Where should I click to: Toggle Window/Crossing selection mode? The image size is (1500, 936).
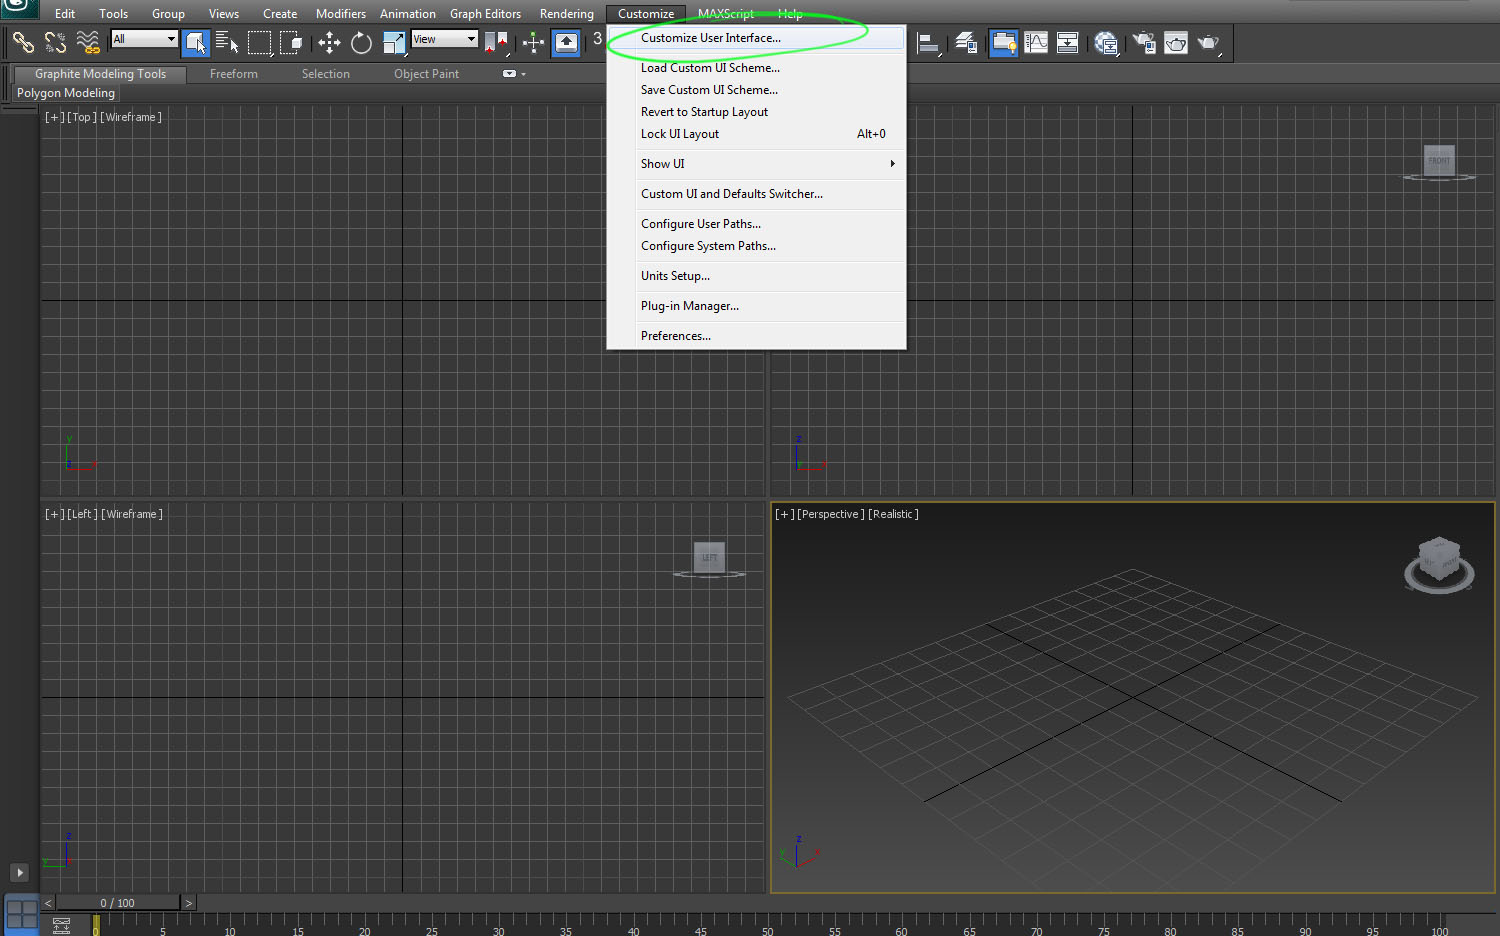tap(291, 42)
